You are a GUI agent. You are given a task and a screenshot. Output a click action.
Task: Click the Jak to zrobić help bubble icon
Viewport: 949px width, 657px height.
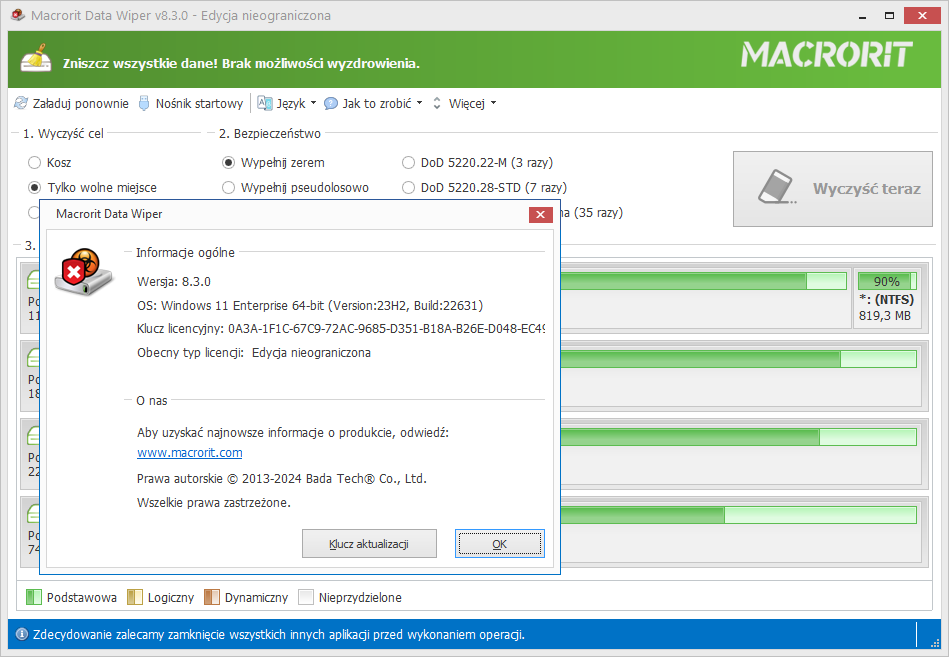click(x=330, y=103)
